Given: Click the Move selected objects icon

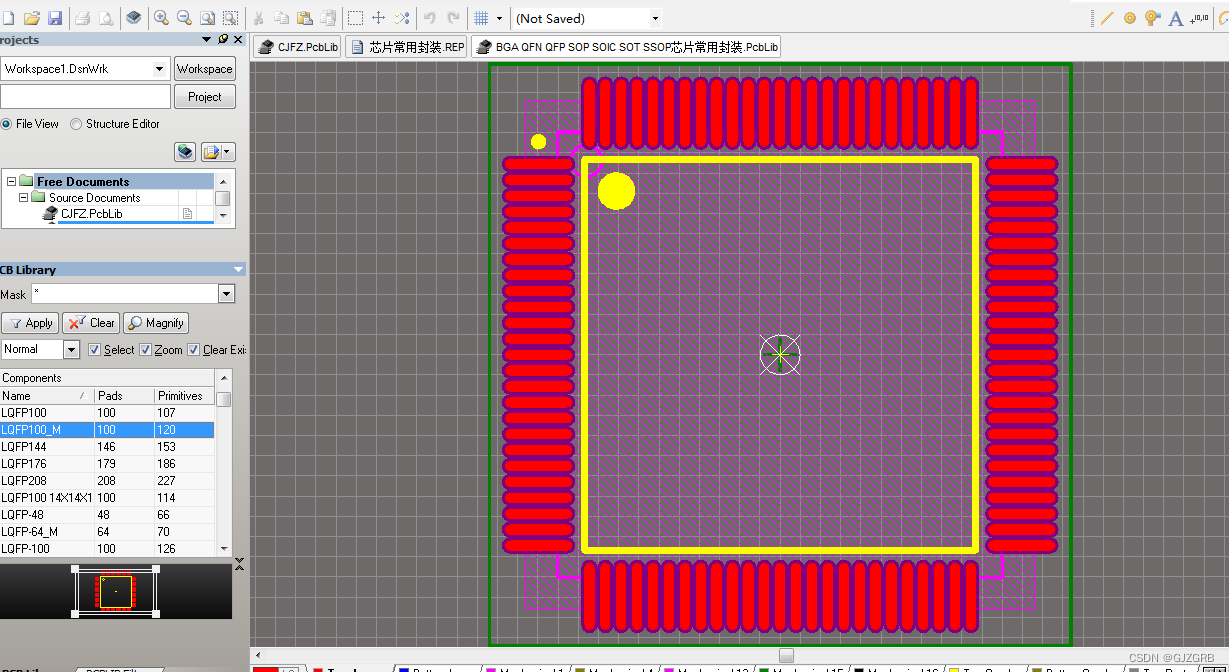Looking at the screenshot, I should click(378, 17).
